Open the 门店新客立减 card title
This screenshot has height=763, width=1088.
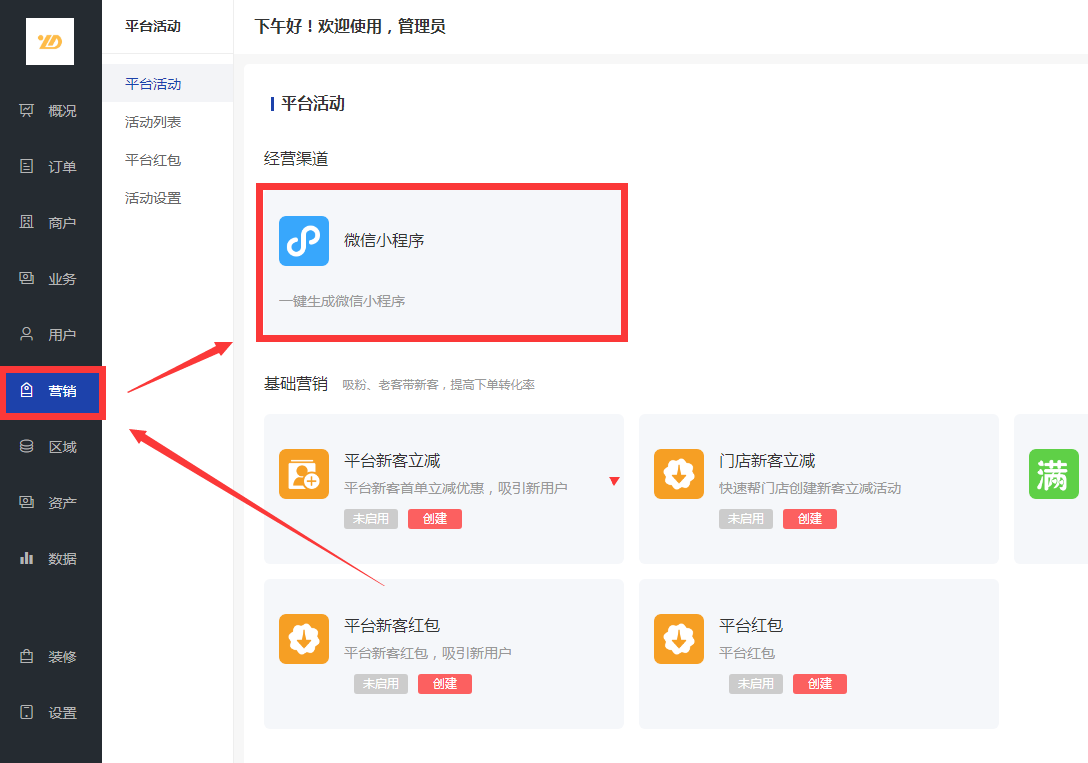(767, 461)
